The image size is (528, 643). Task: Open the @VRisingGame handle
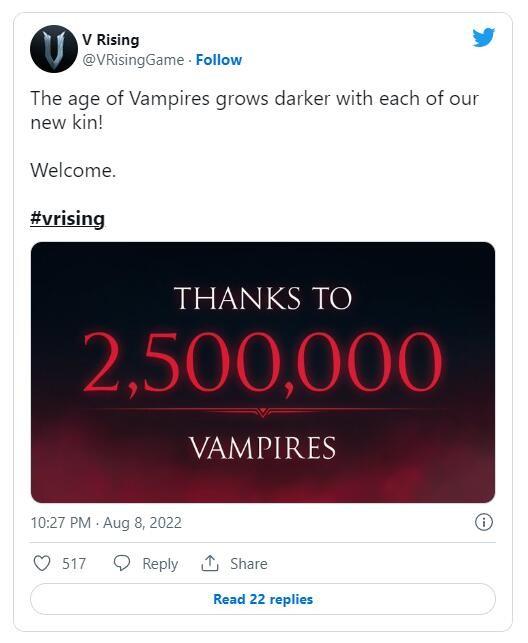point(133,60)
